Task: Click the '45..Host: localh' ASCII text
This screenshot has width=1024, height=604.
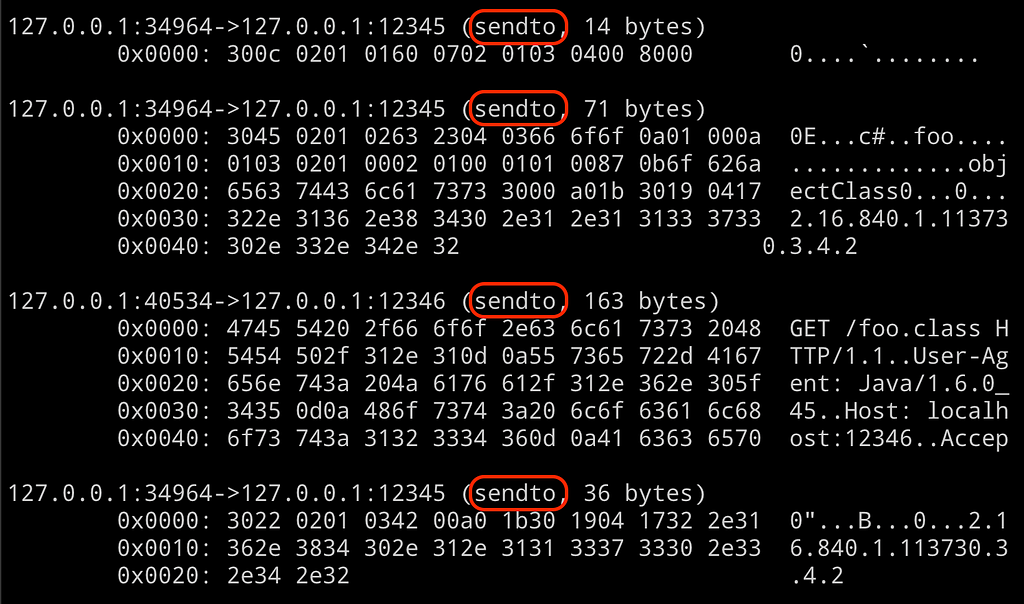Action: 899,411
